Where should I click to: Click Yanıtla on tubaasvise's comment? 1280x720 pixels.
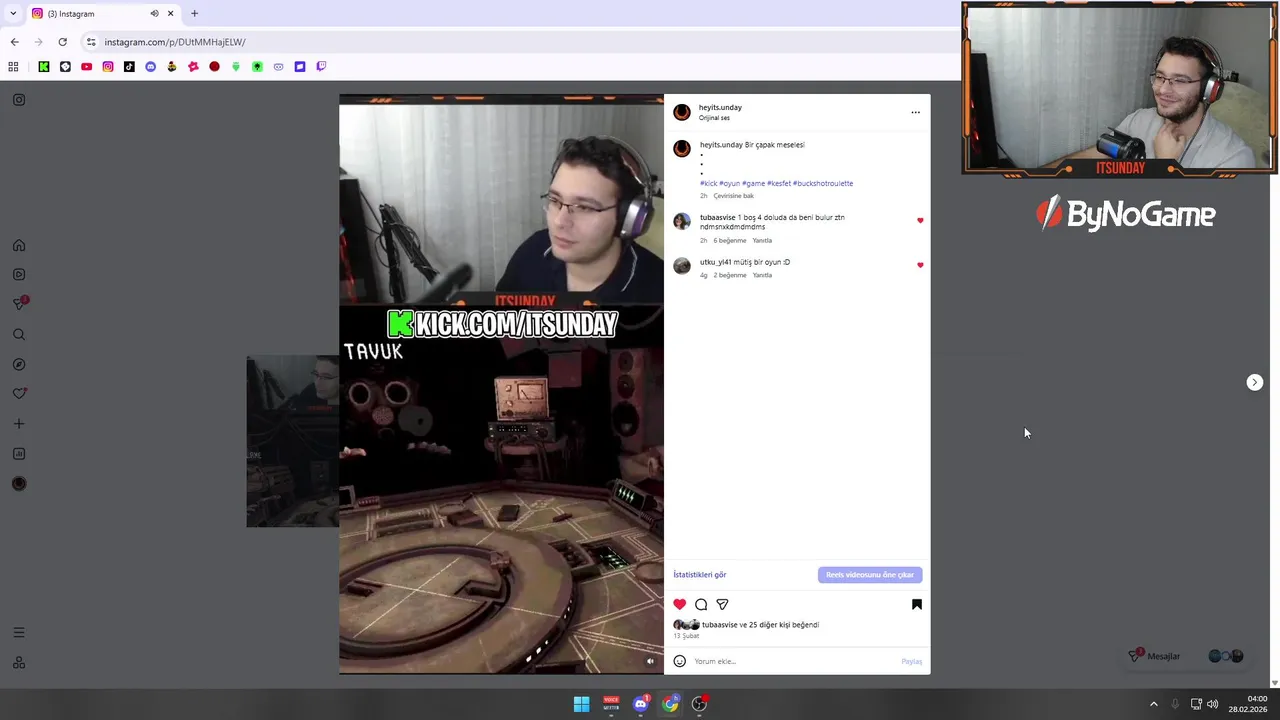(x=762, y=241)
